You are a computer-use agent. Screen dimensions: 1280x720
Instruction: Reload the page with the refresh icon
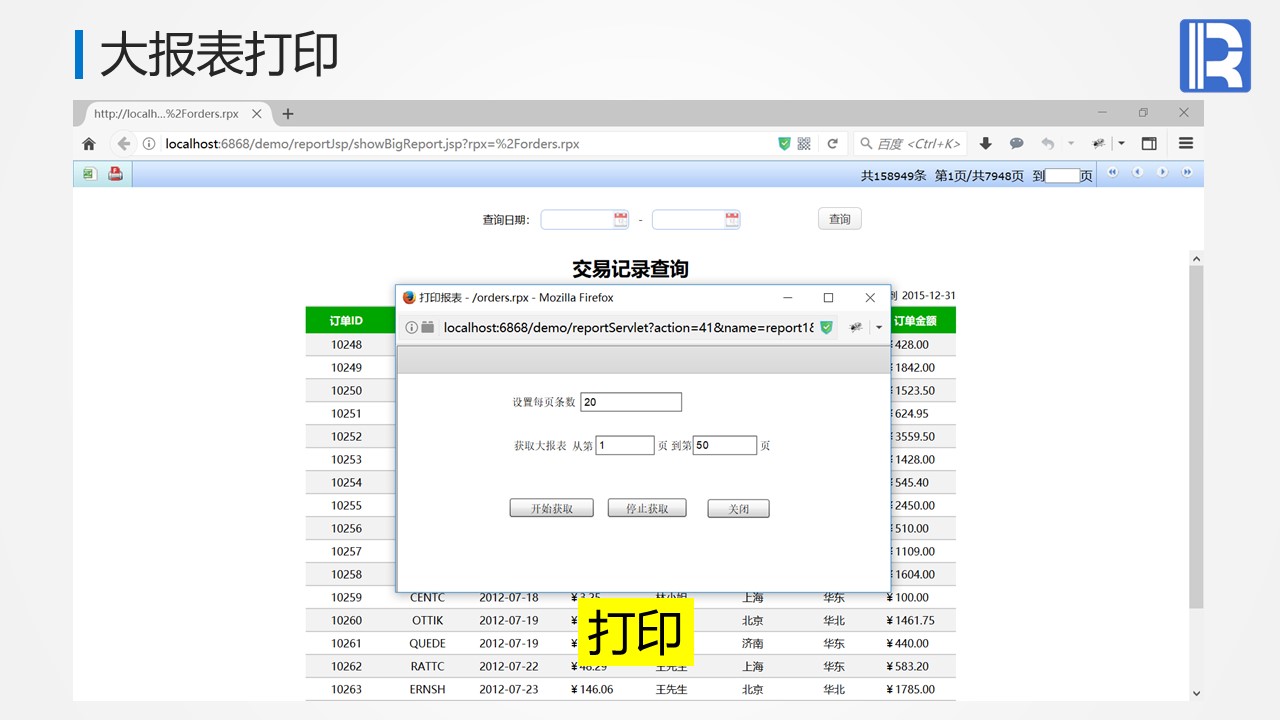point(832,144)
